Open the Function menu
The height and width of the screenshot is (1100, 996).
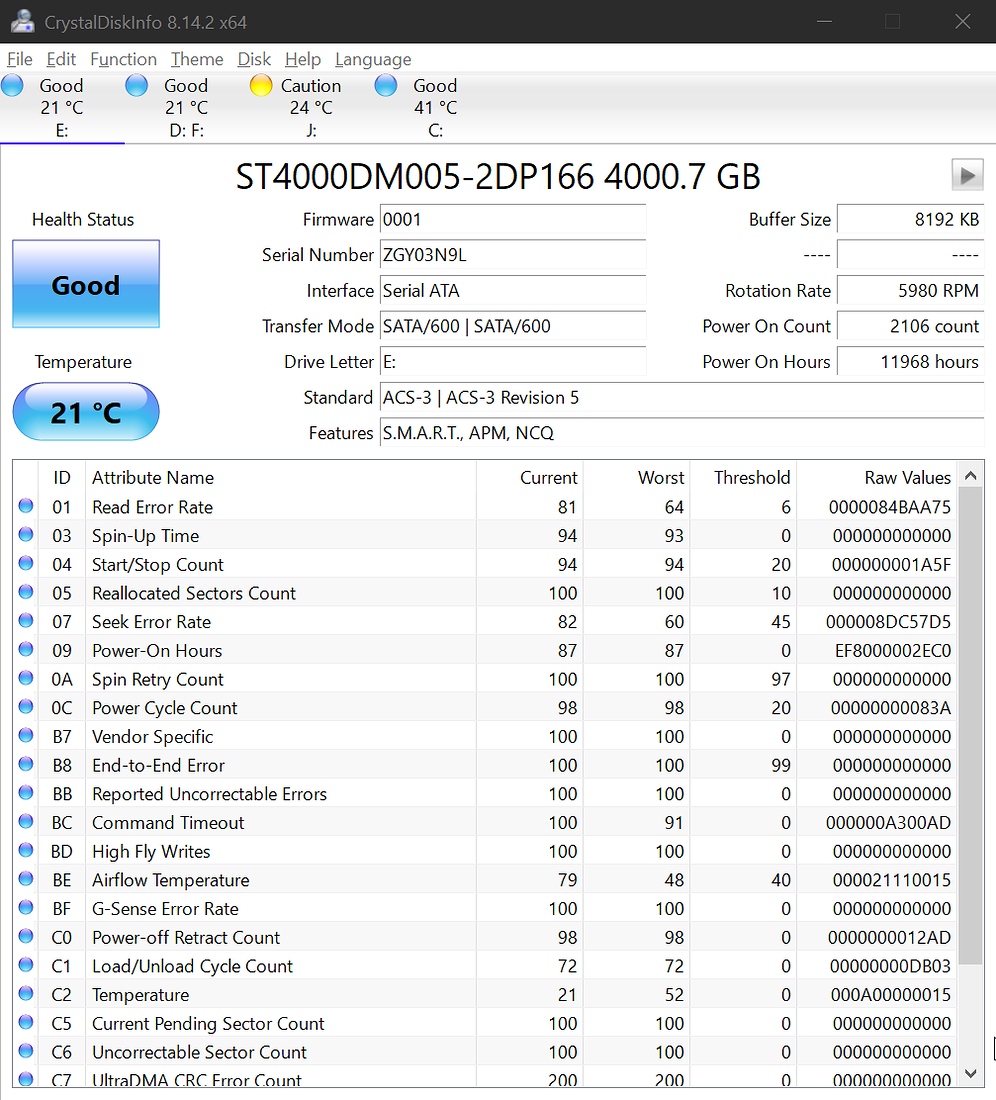pyautogui.click(x=123, y=59)
